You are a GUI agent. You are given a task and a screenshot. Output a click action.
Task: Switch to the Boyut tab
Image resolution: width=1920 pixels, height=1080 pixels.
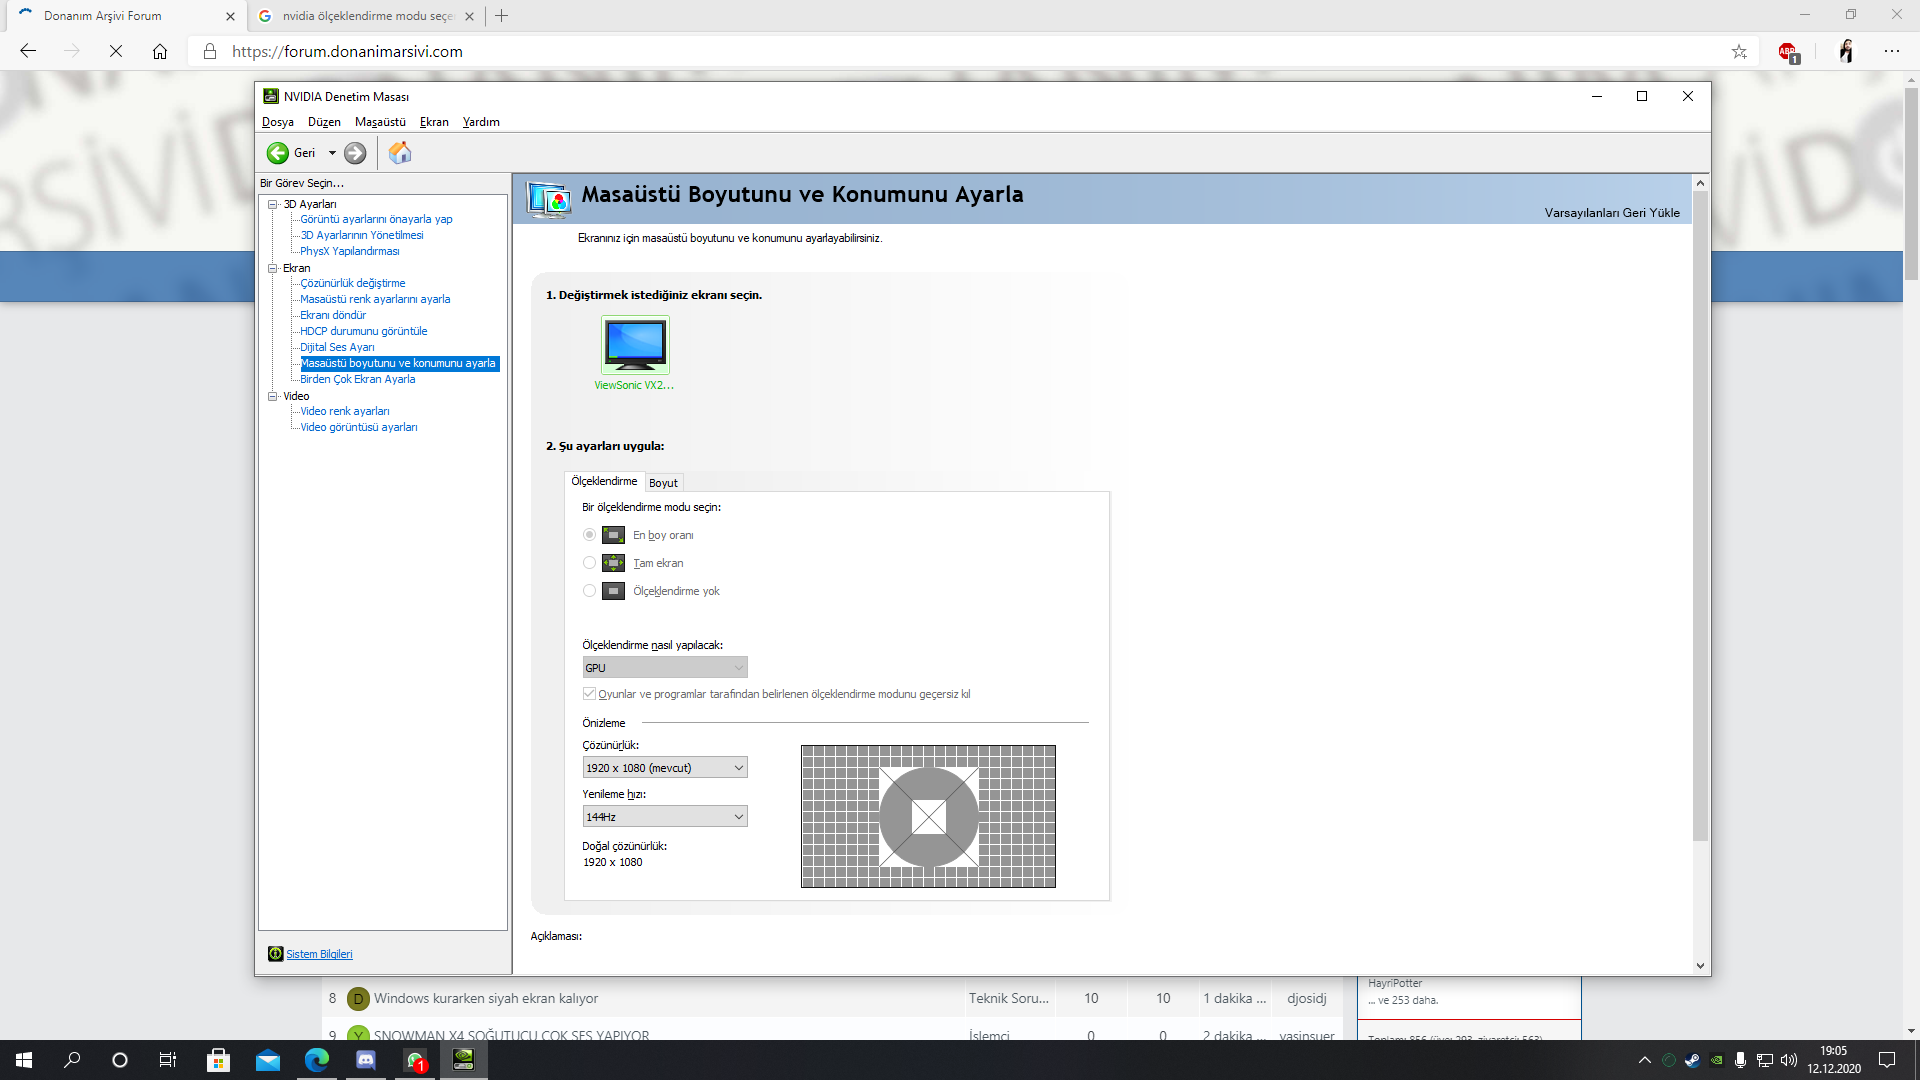click(x=663, y=483)
